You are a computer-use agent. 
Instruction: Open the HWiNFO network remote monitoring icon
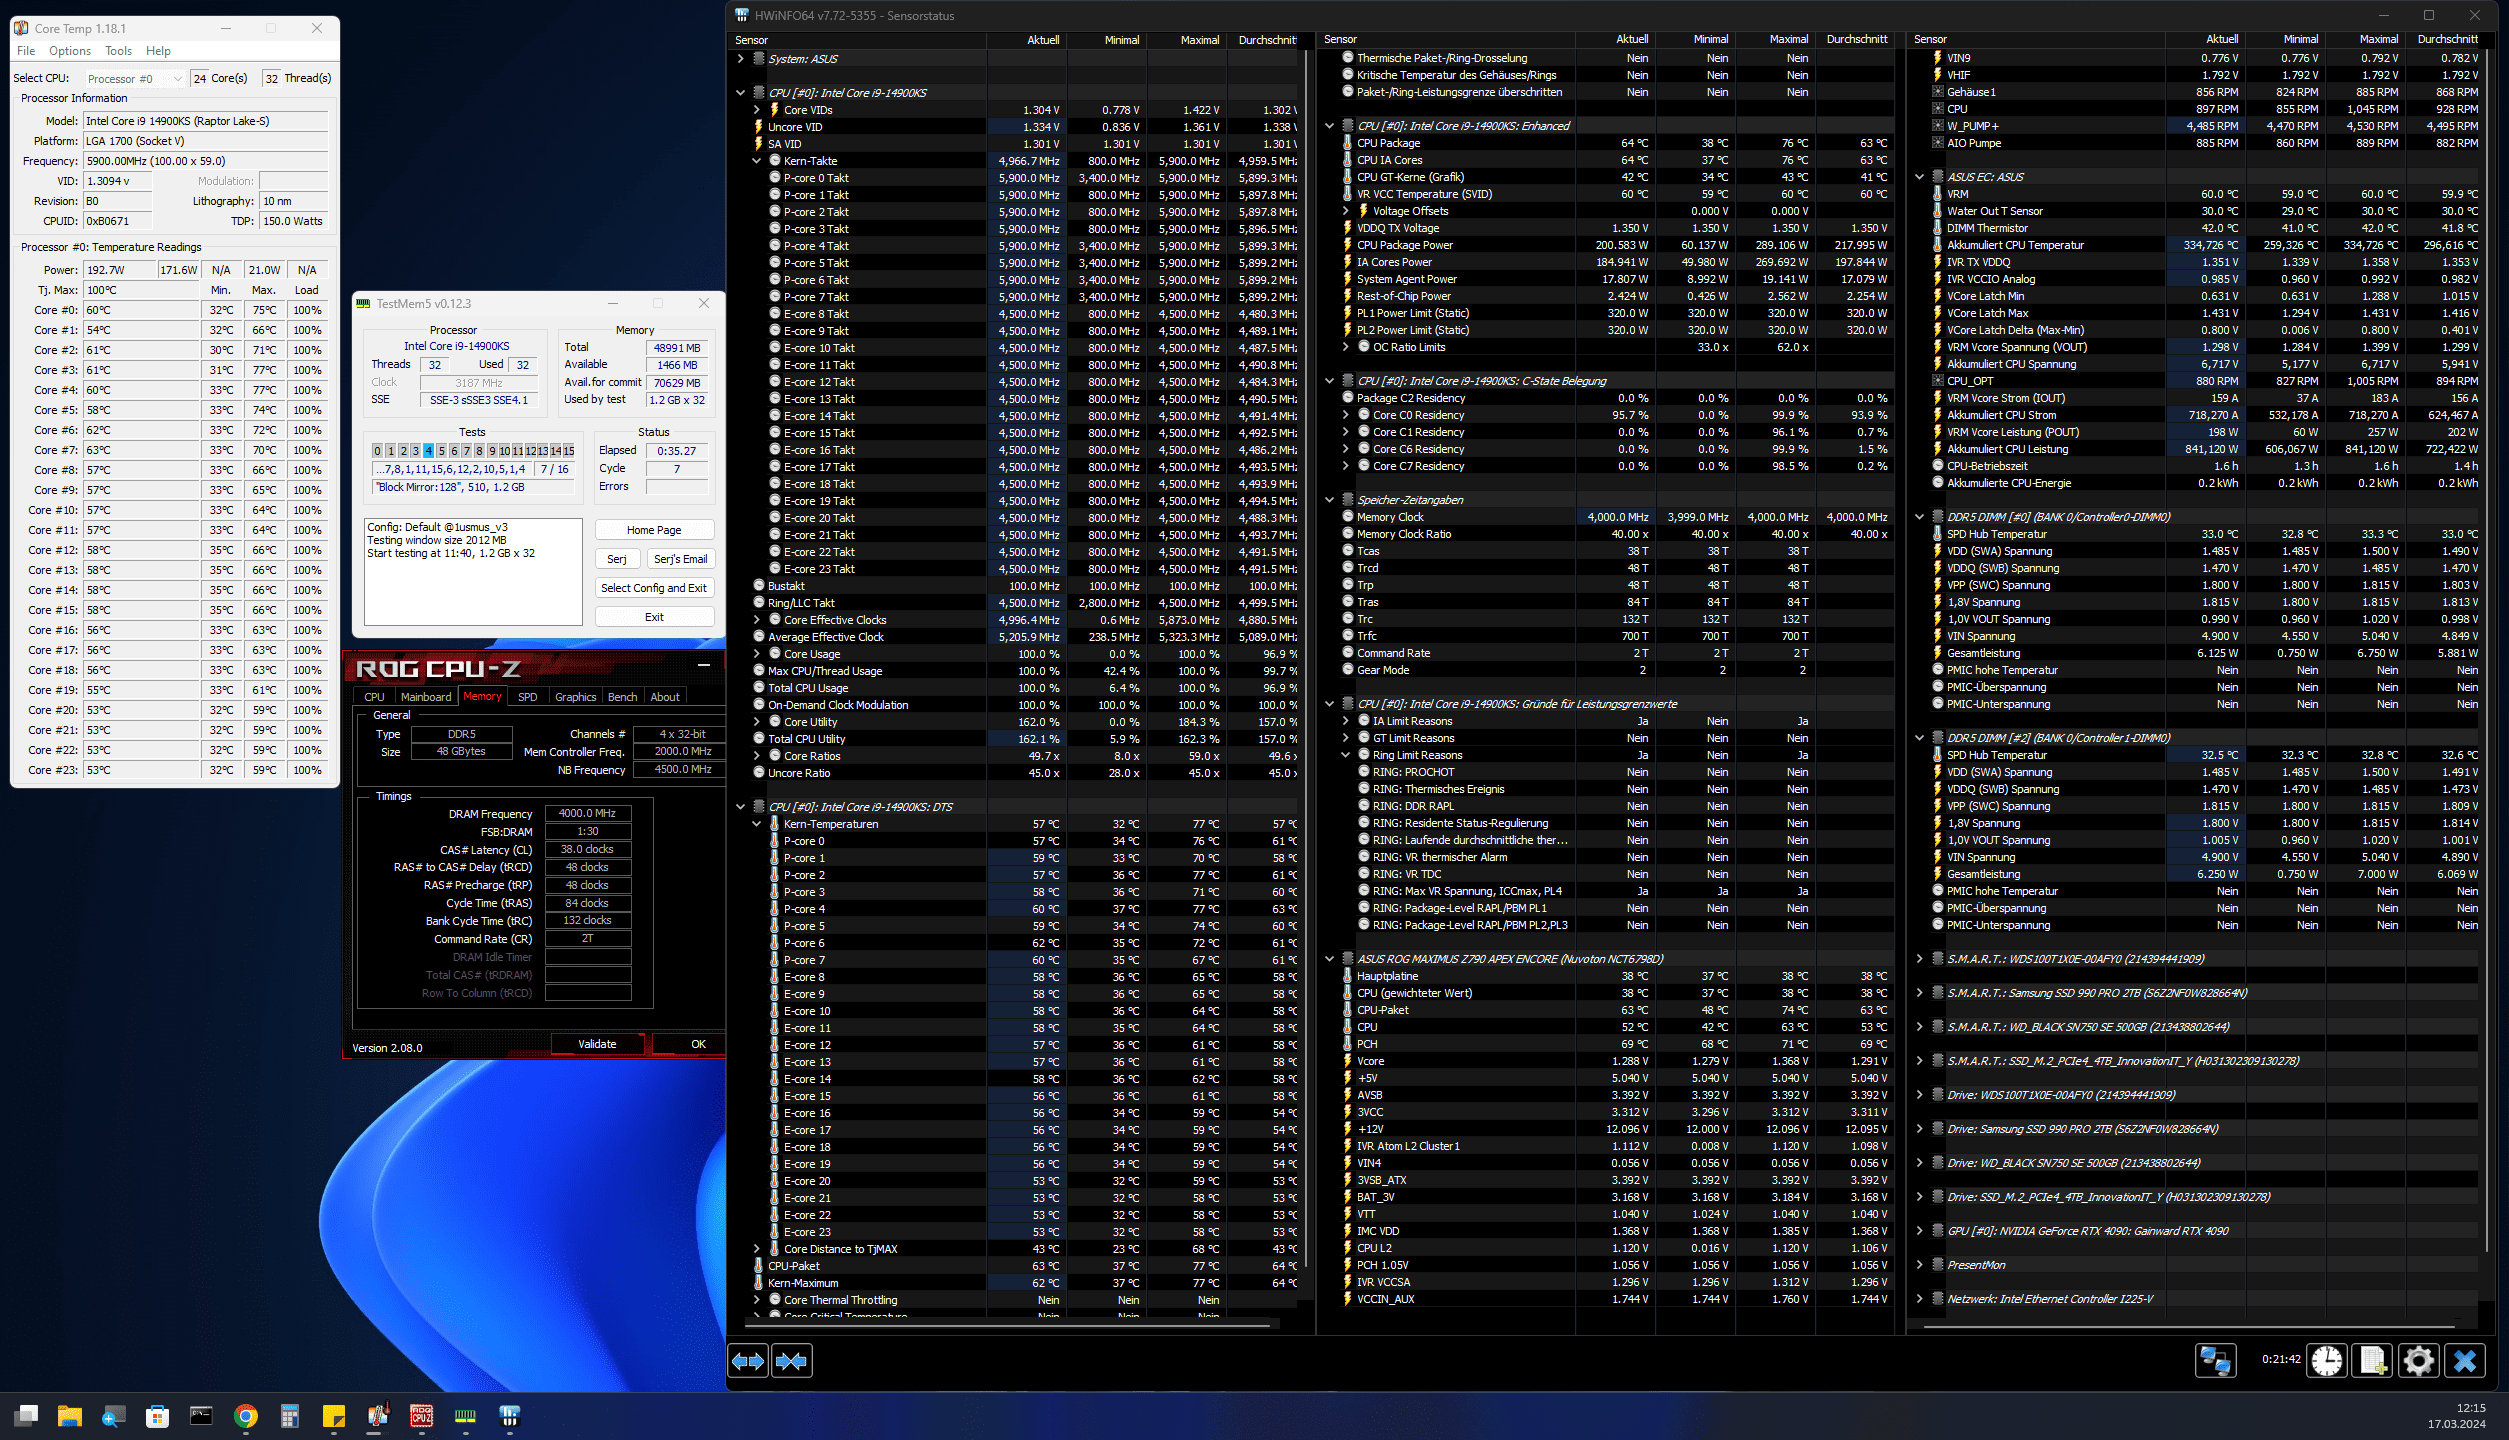pos(2215,1360)
